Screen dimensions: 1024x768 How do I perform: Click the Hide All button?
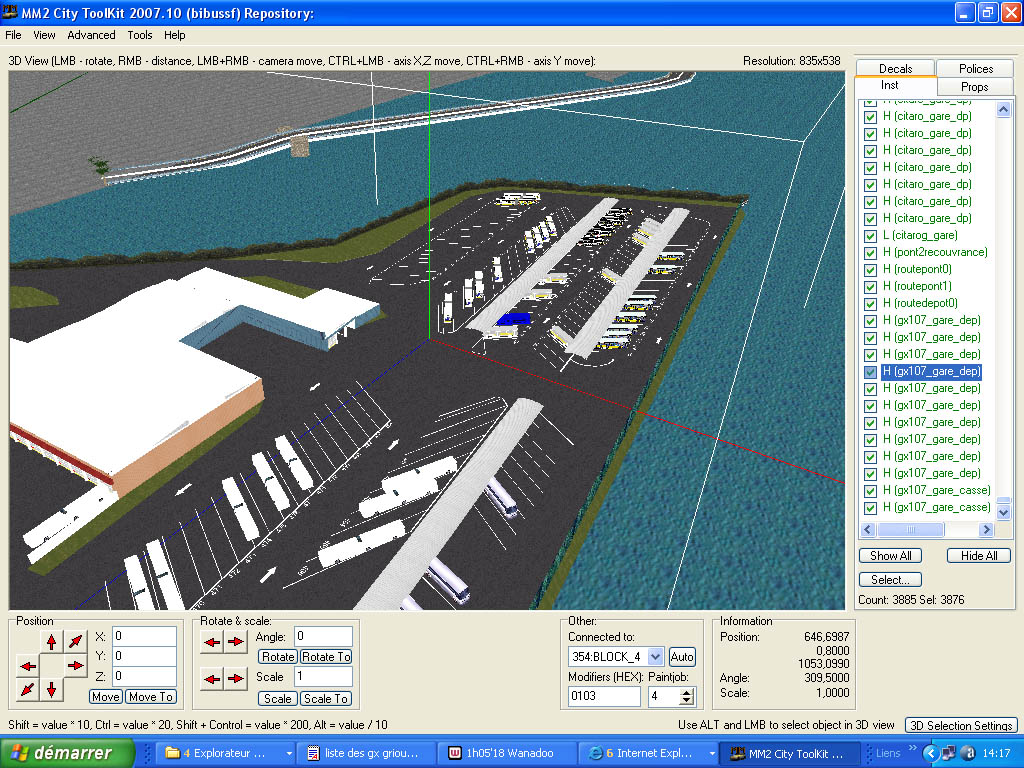click(978, 556)
